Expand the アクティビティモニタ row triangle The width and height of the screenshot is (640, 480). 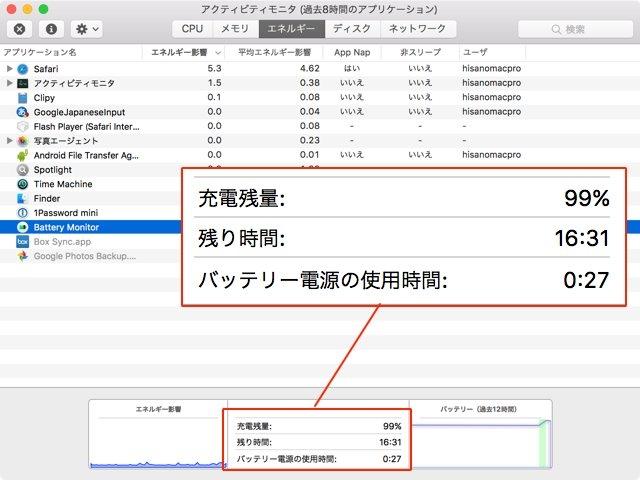[9, 83]
